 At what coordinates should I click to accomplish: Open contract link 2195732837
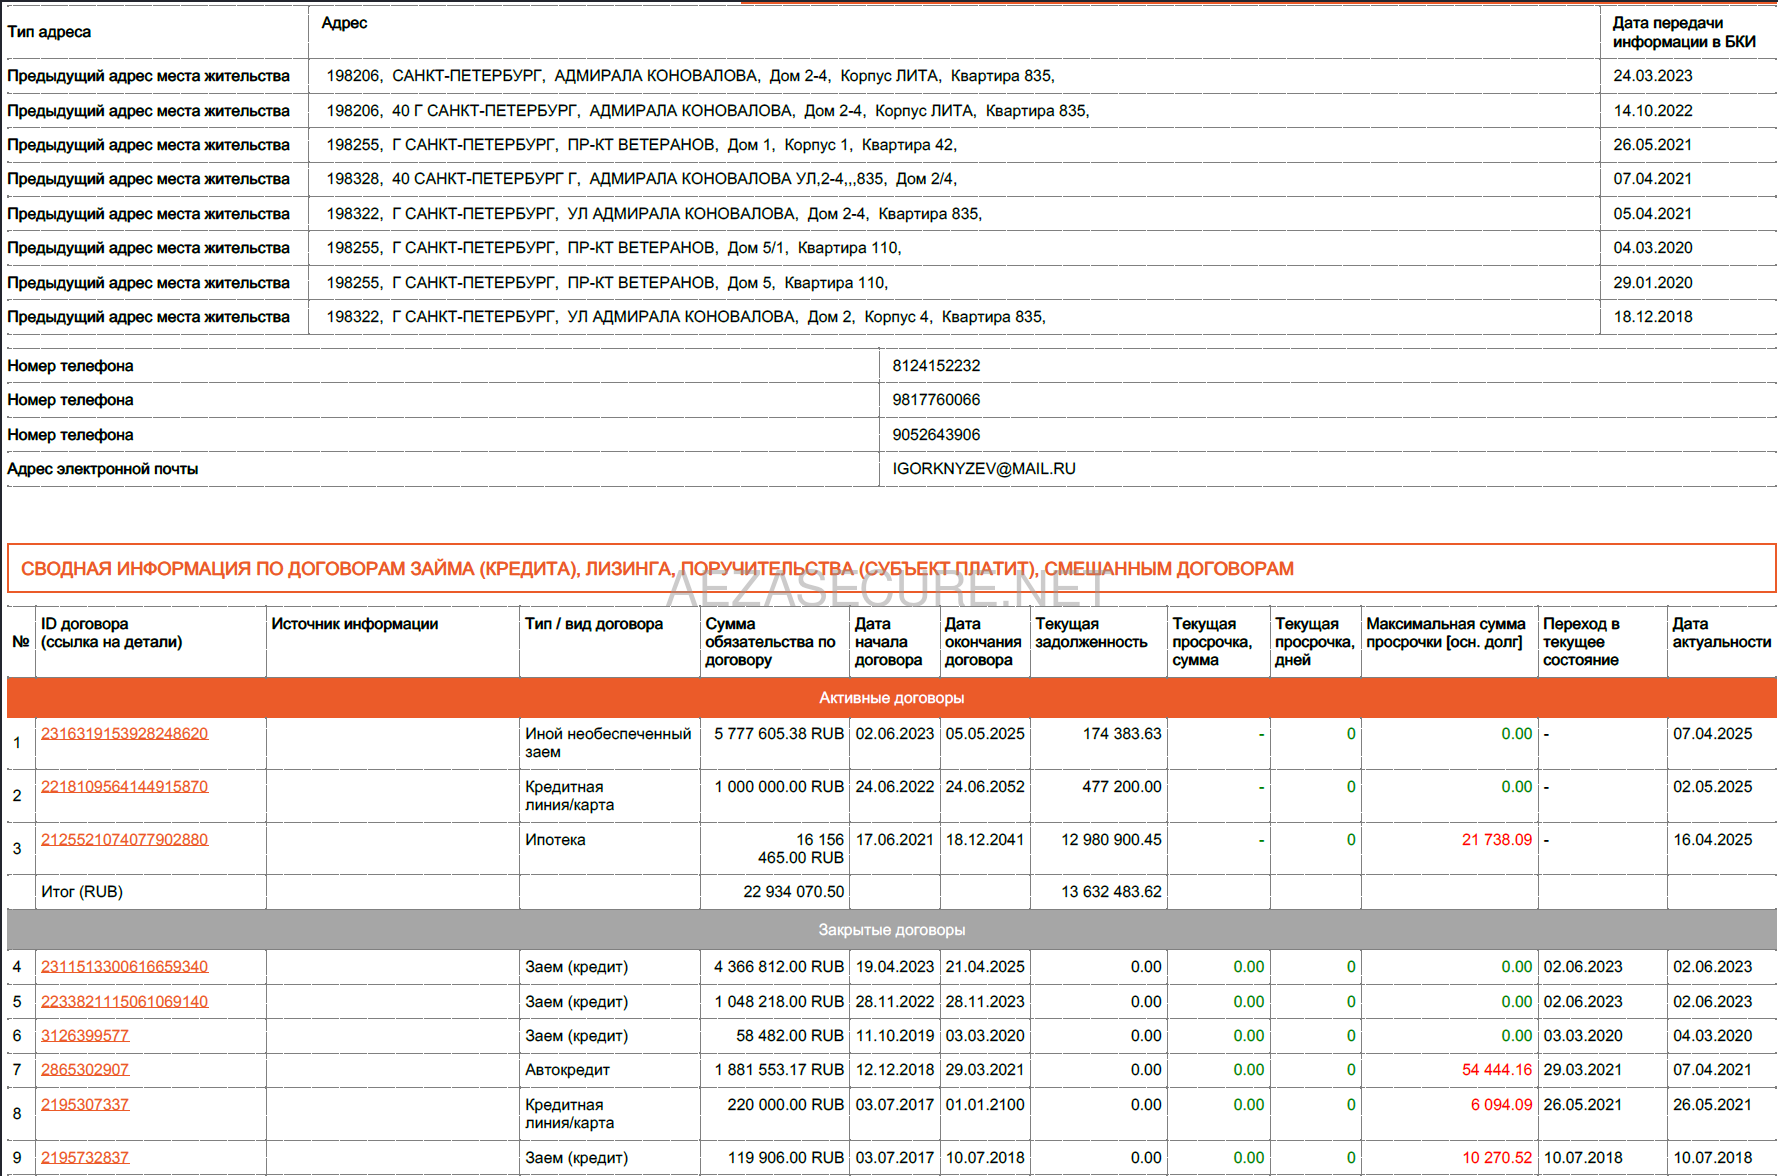click(85, 1158)
